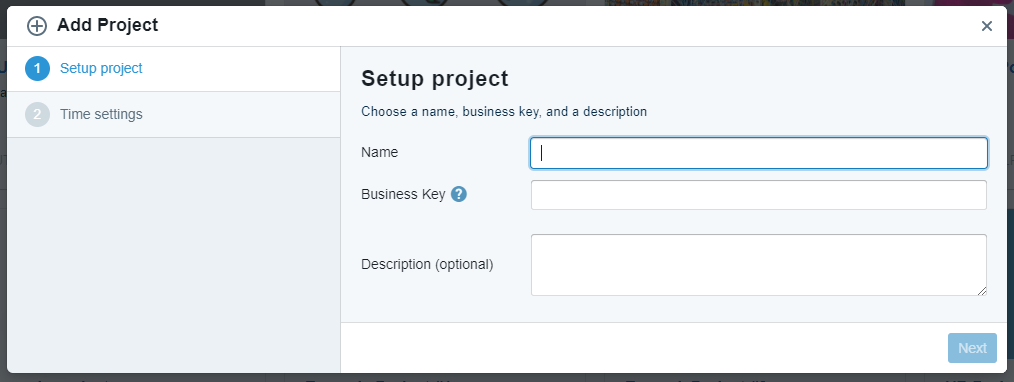This screenshot has height=382, width=1014.
Task: Click the Add Project dialog title
Action: [x=107, y=25]
